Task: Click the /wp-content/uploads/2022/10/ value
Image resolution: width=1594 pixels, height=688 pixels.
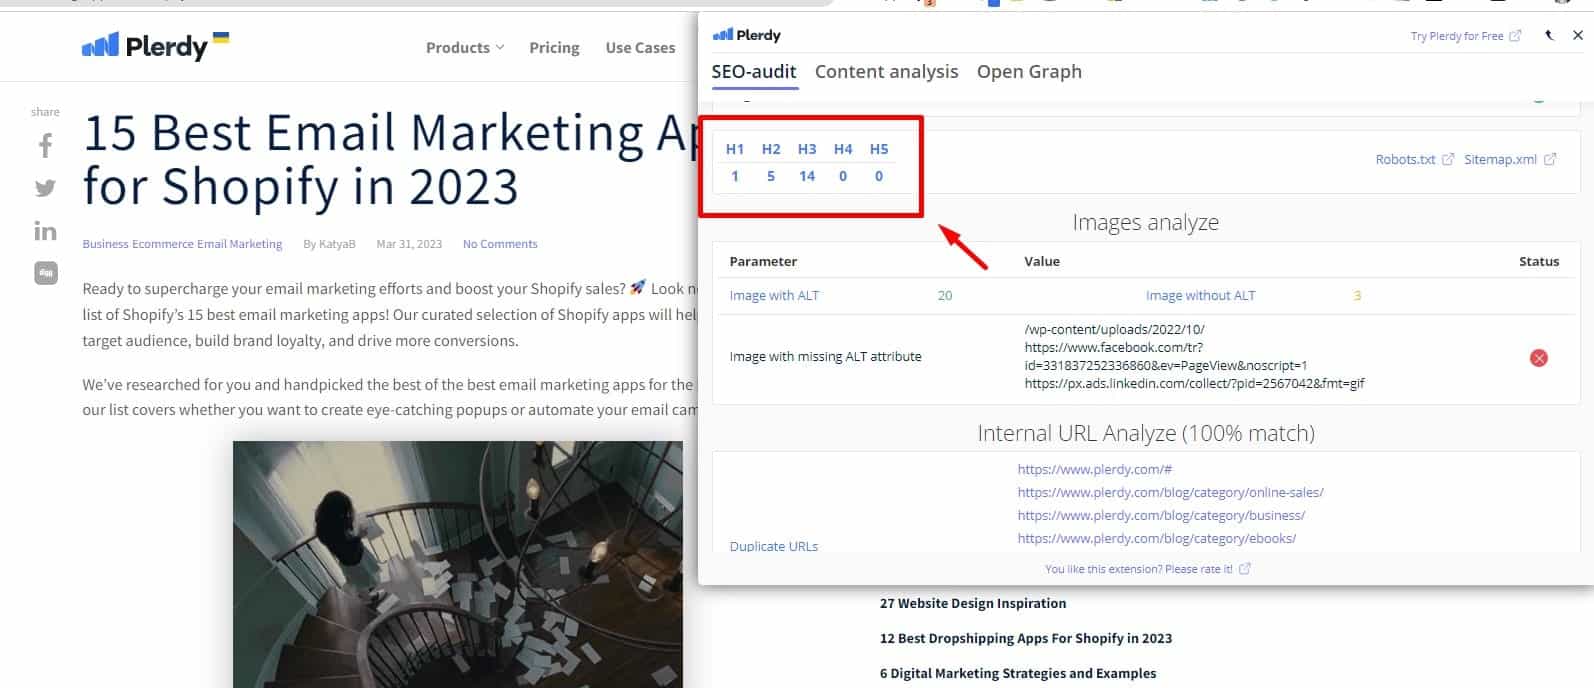Action: point(1114,329)
